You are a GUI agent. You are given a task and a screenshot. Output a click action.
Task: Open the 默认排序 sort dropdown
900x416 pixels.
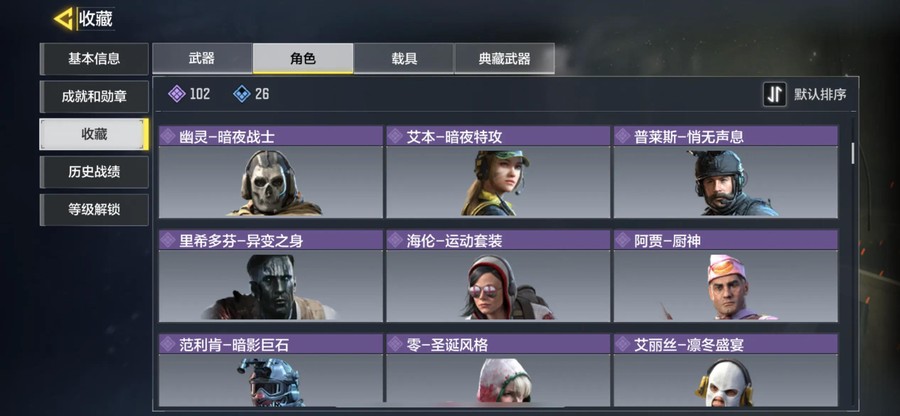coord(805,95)
